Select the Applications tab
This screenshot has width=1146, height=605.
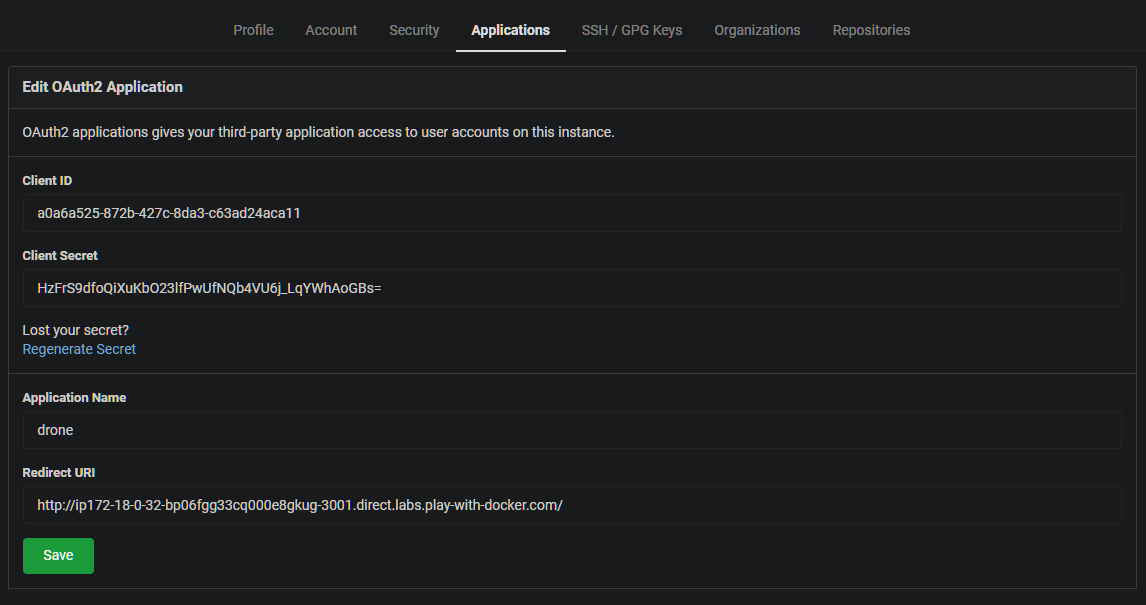click(x=510, y=30)
